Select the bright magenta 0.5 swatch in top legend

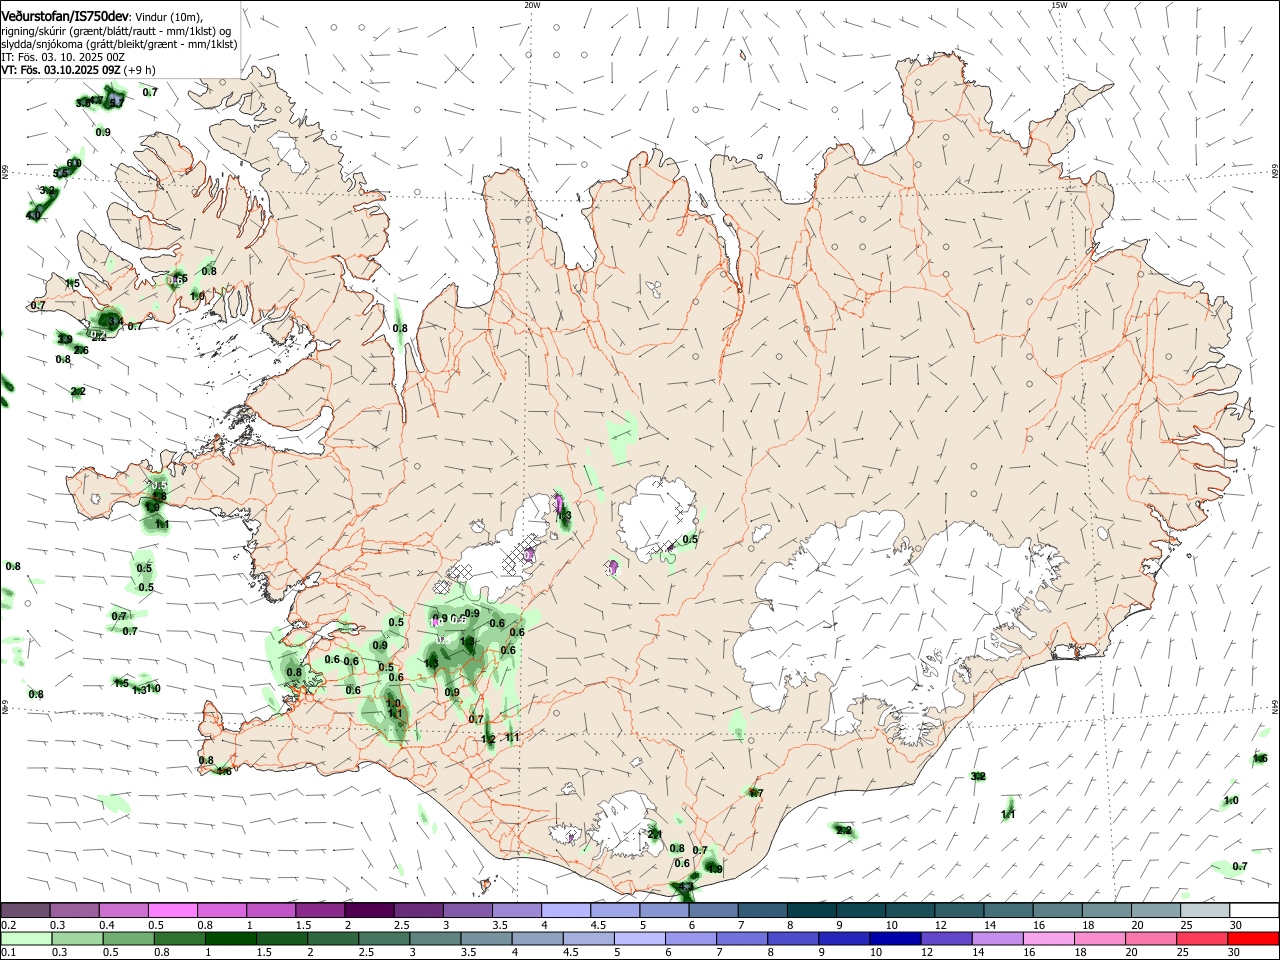click(x=172, y=910)
